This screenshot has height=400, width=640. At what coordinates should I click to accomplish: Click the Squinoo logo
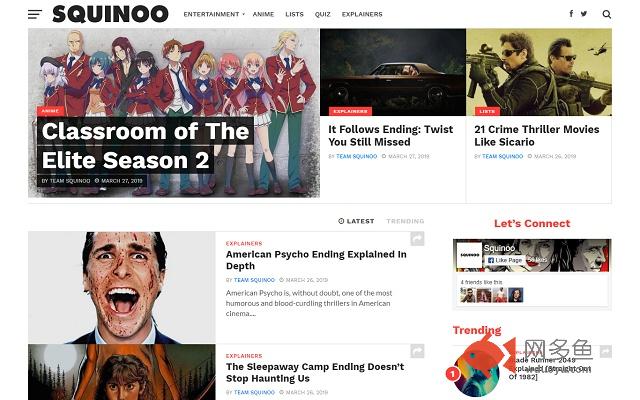(x=110, y=14)
